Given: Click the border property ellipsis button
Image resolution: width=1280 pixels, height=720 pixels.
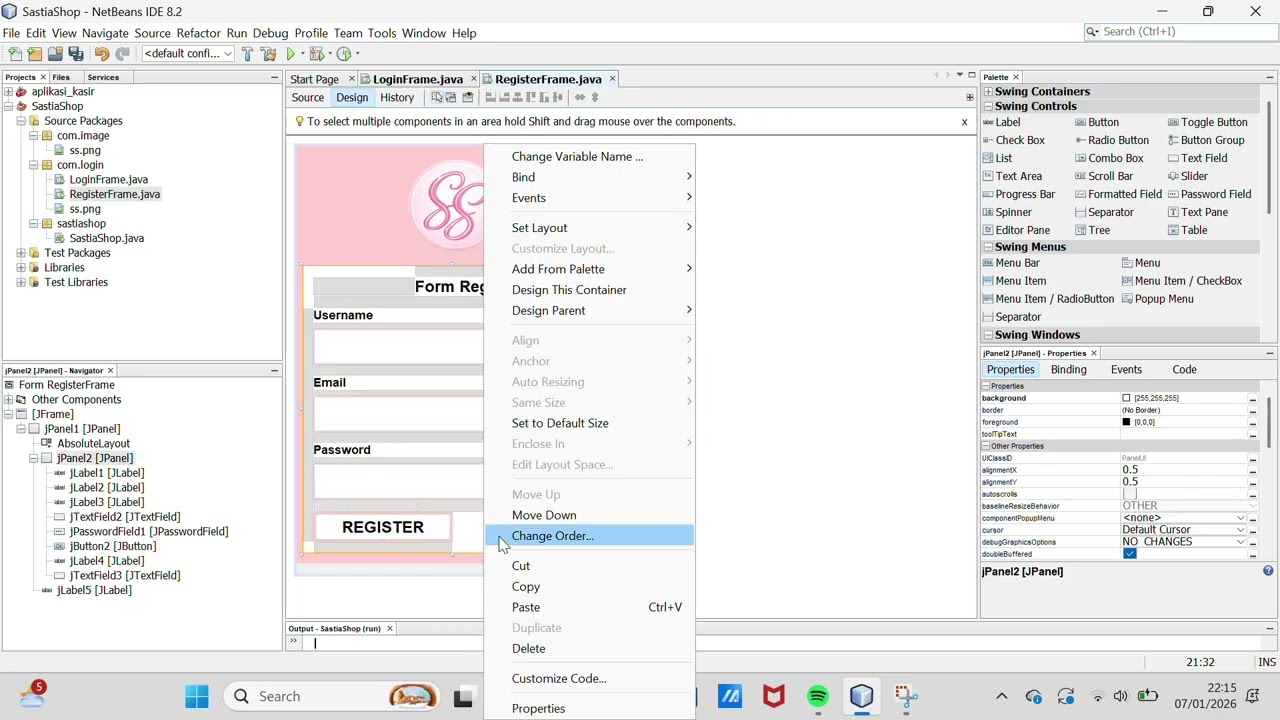Looking at the screenshot, I should 1252,410.
